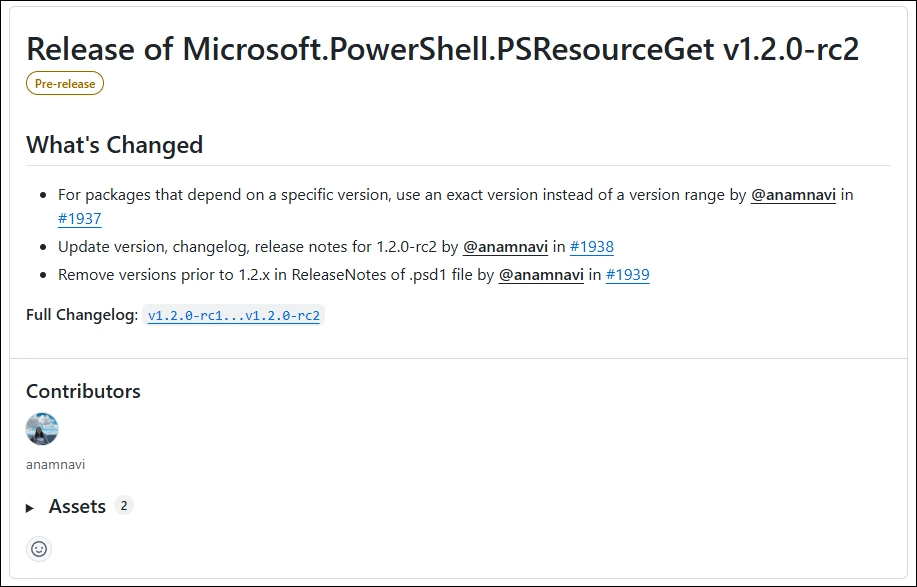Open pull request #1938 link
This screenshot has width=917, height=587.
592,247
